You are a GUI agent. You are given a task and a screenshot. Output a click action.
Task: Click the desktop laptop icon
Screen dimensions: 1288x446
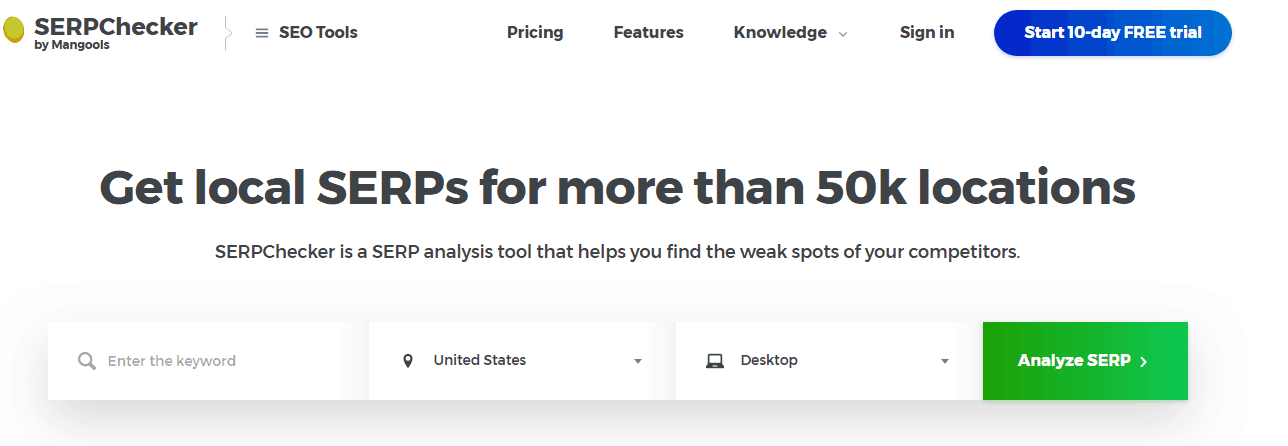coord(715,361)
